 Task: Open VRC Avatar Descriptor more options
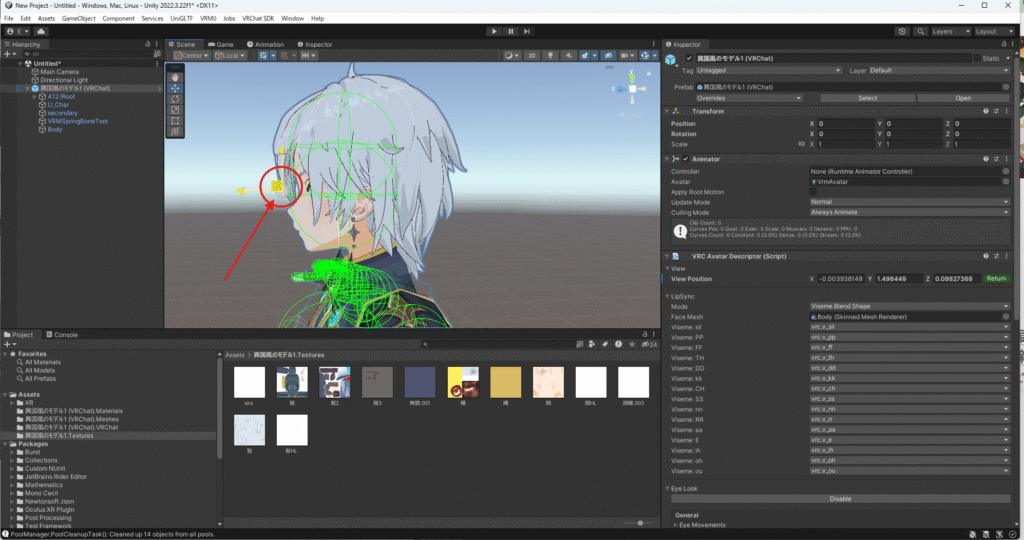pos(1006,256)
